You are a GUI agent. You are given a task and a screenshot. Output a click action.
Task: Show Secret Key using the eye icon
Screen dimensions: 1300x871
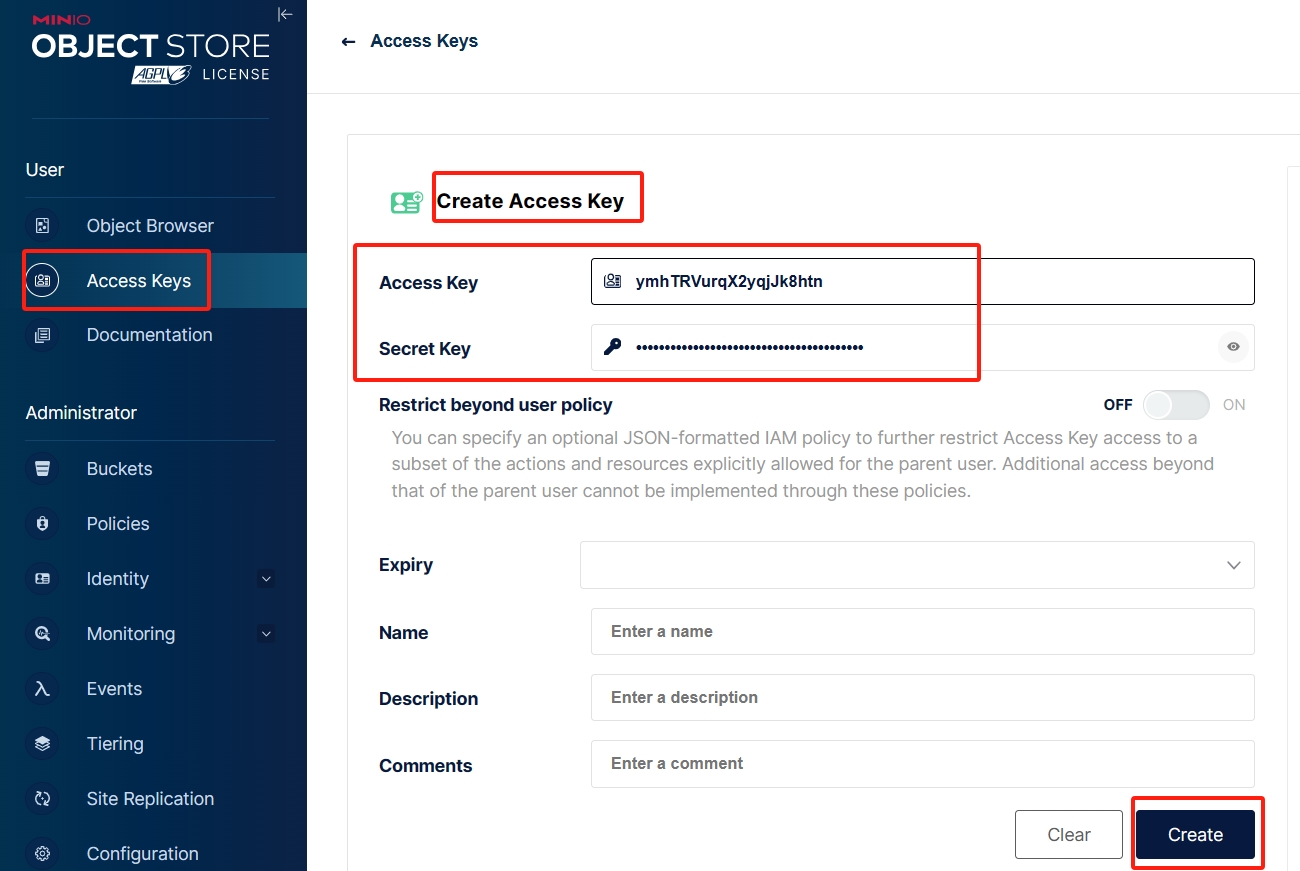coord(1233,347)
